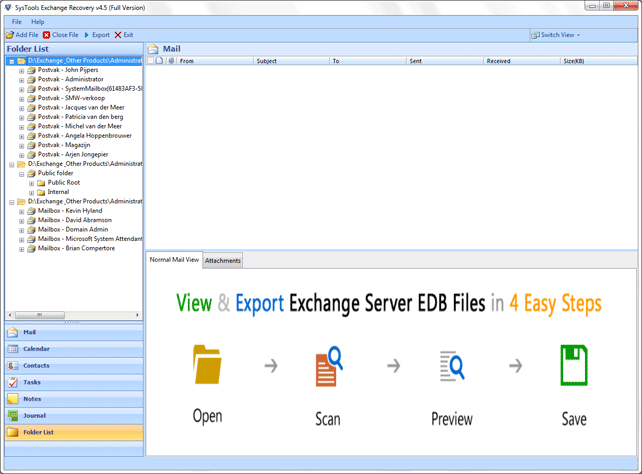Click the Contacts card icon in navigation

[13, 366]
